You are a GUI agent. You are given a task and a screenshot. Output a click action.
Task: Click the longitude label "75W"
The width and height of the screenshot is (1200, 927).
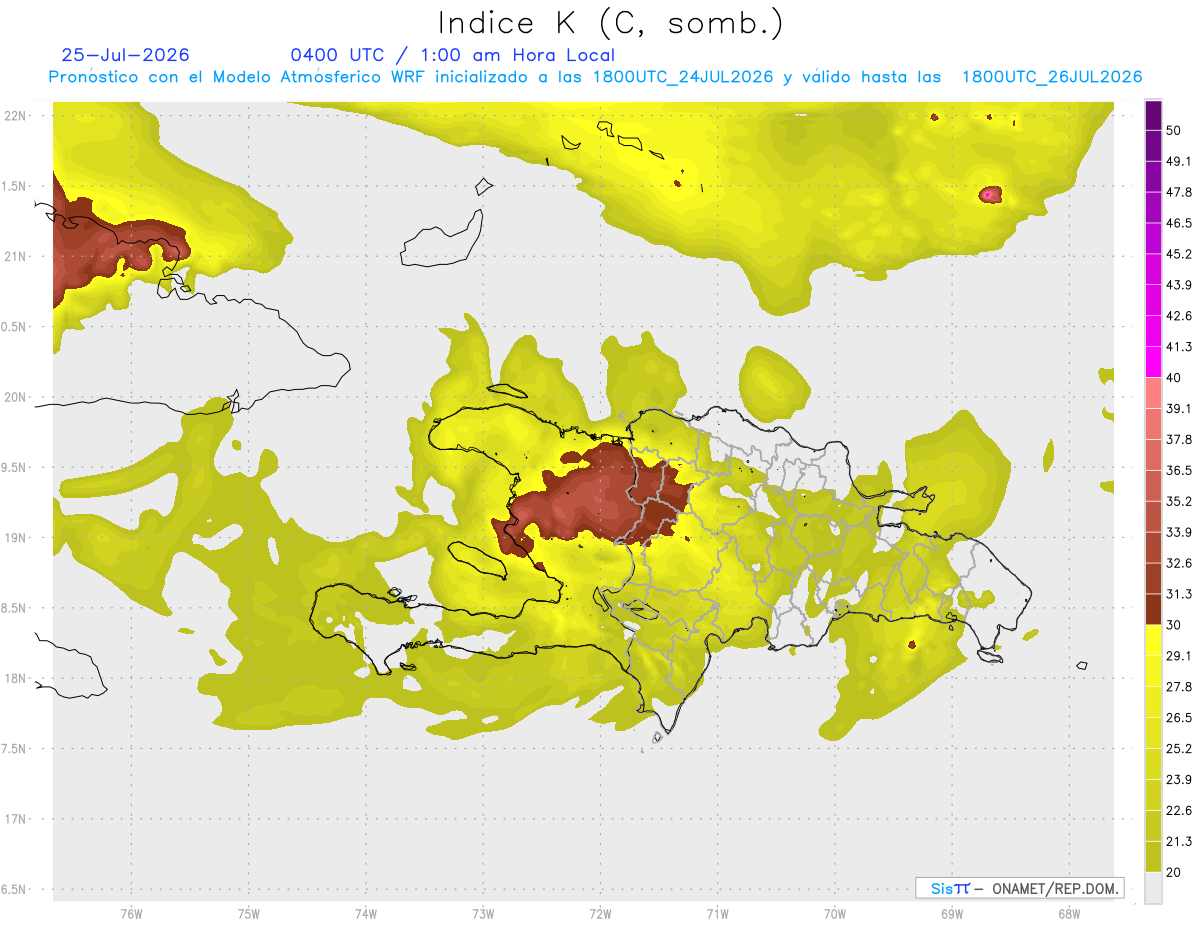pos(249,914)
